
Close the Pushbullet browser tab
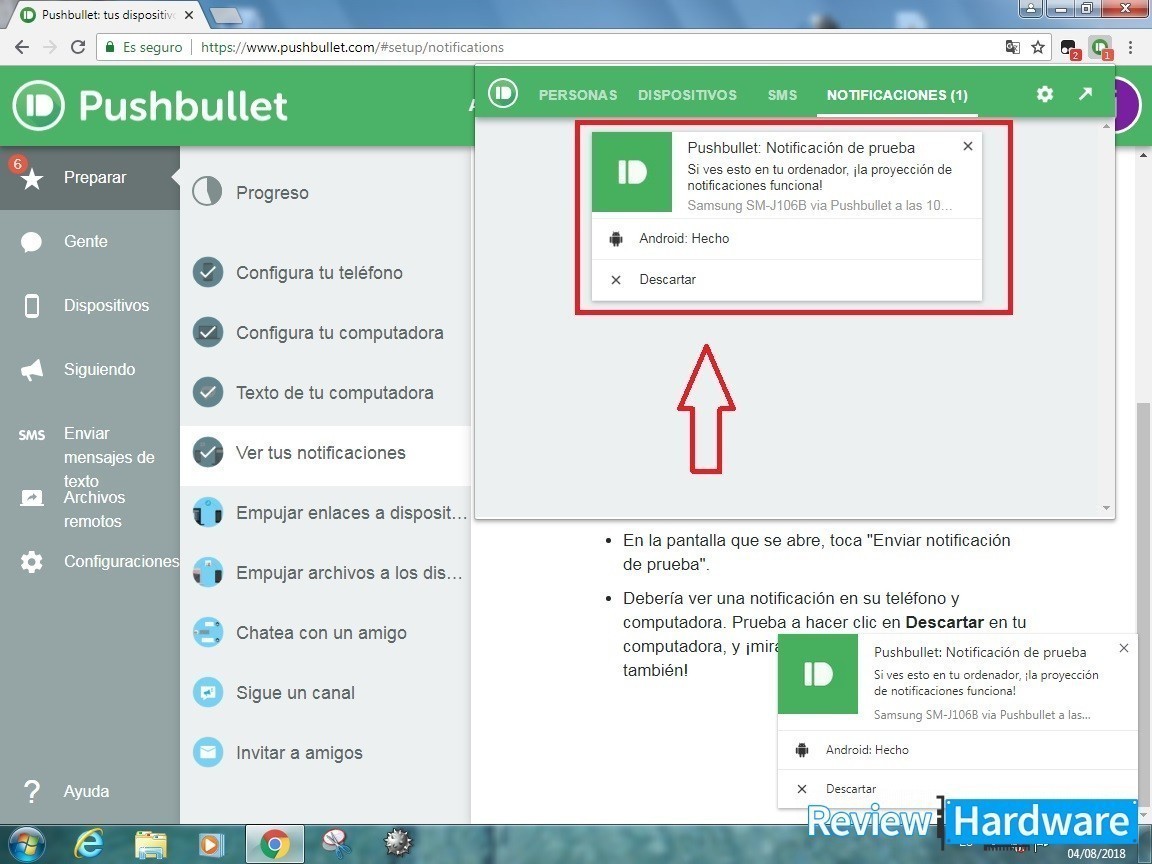point(189,15)
